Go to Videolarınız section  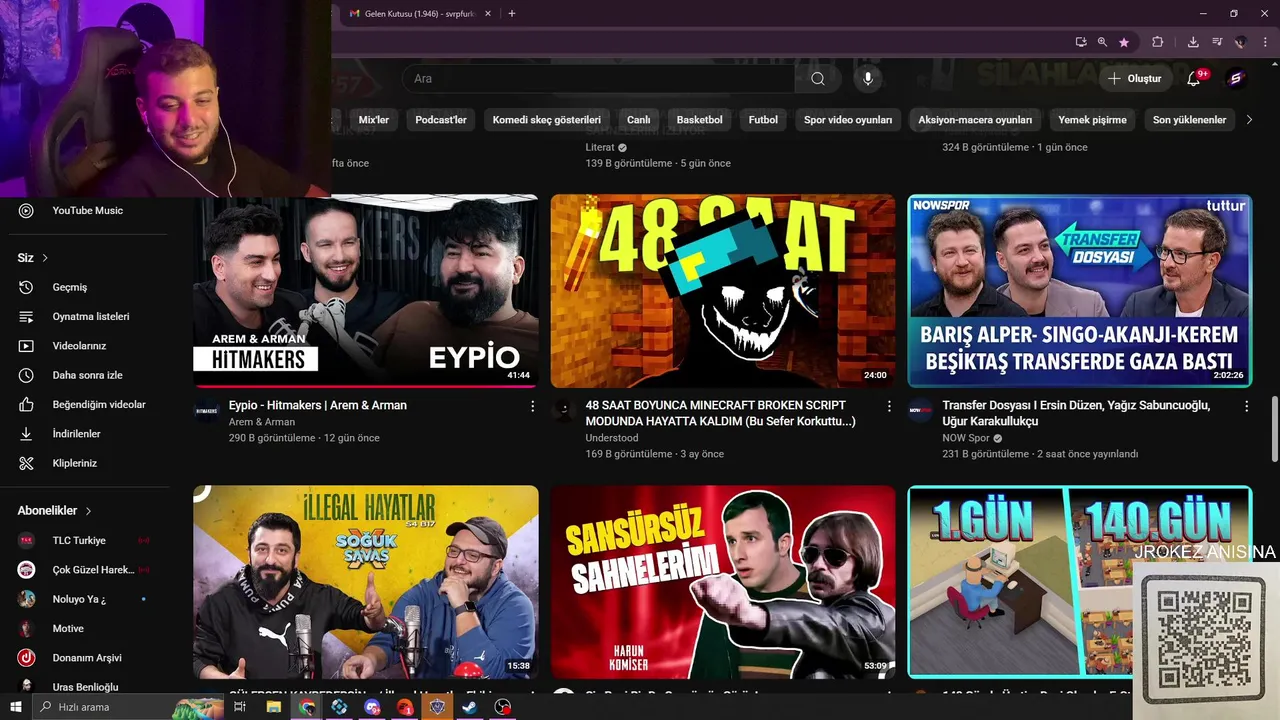click(x=80, y=346)
